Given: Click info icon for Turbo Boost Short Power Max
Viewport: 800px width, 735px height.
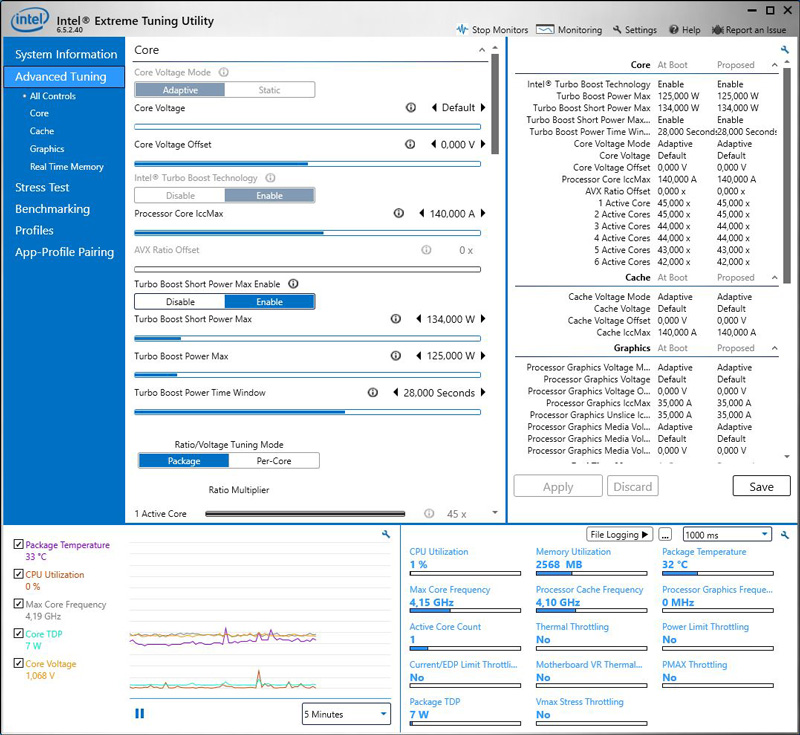Looking at the screenshot, I should [395, 319].
